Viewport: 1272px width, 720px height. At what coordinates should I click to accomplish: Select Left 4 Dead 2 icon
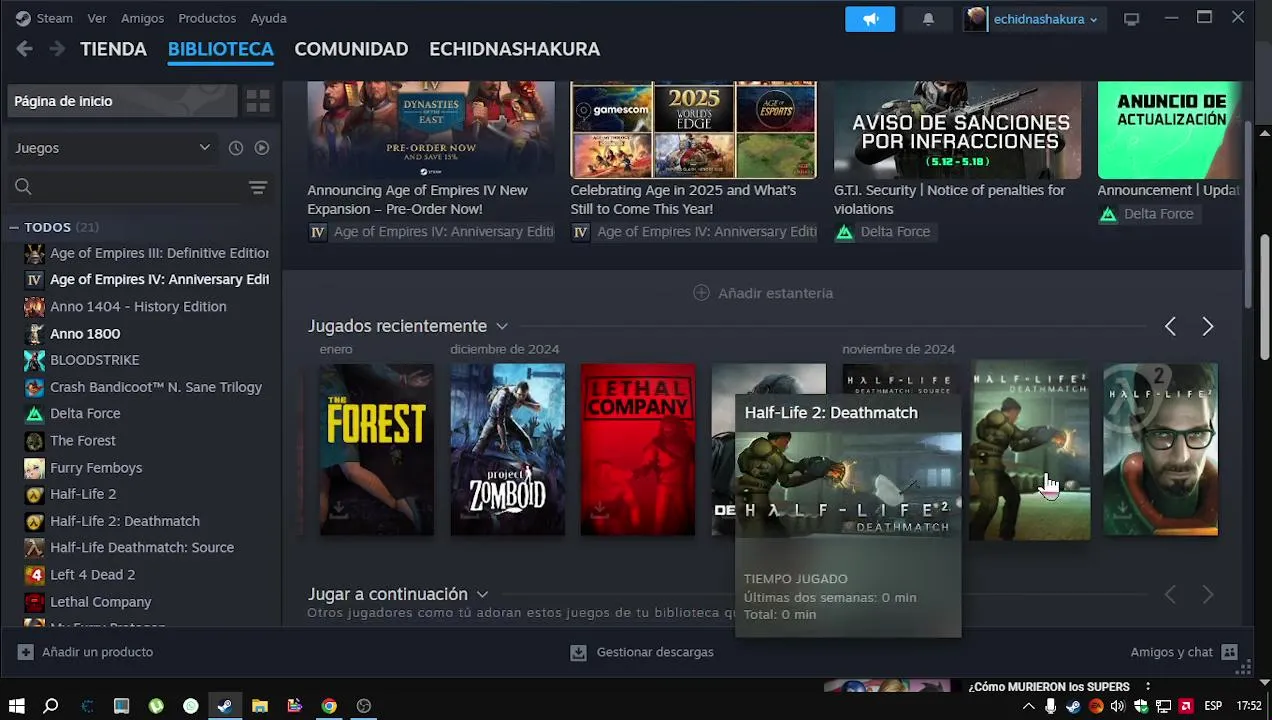pyautogui.click(x=34, y=575)
